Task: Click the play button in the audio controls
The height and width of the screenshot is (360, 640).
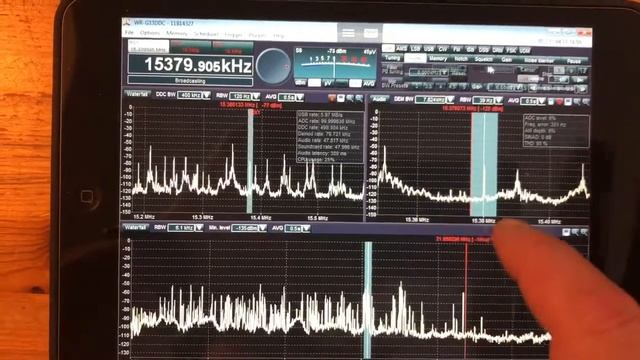Action: (580, 79)
